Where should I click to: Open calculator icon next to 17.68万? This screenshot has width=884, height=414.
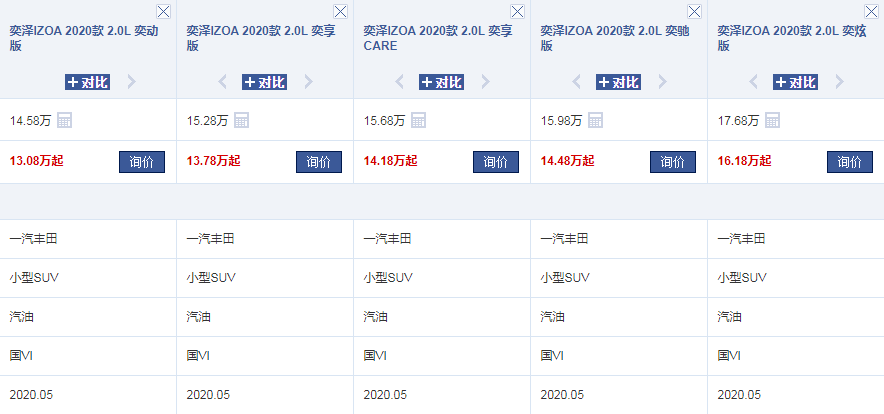772,120
